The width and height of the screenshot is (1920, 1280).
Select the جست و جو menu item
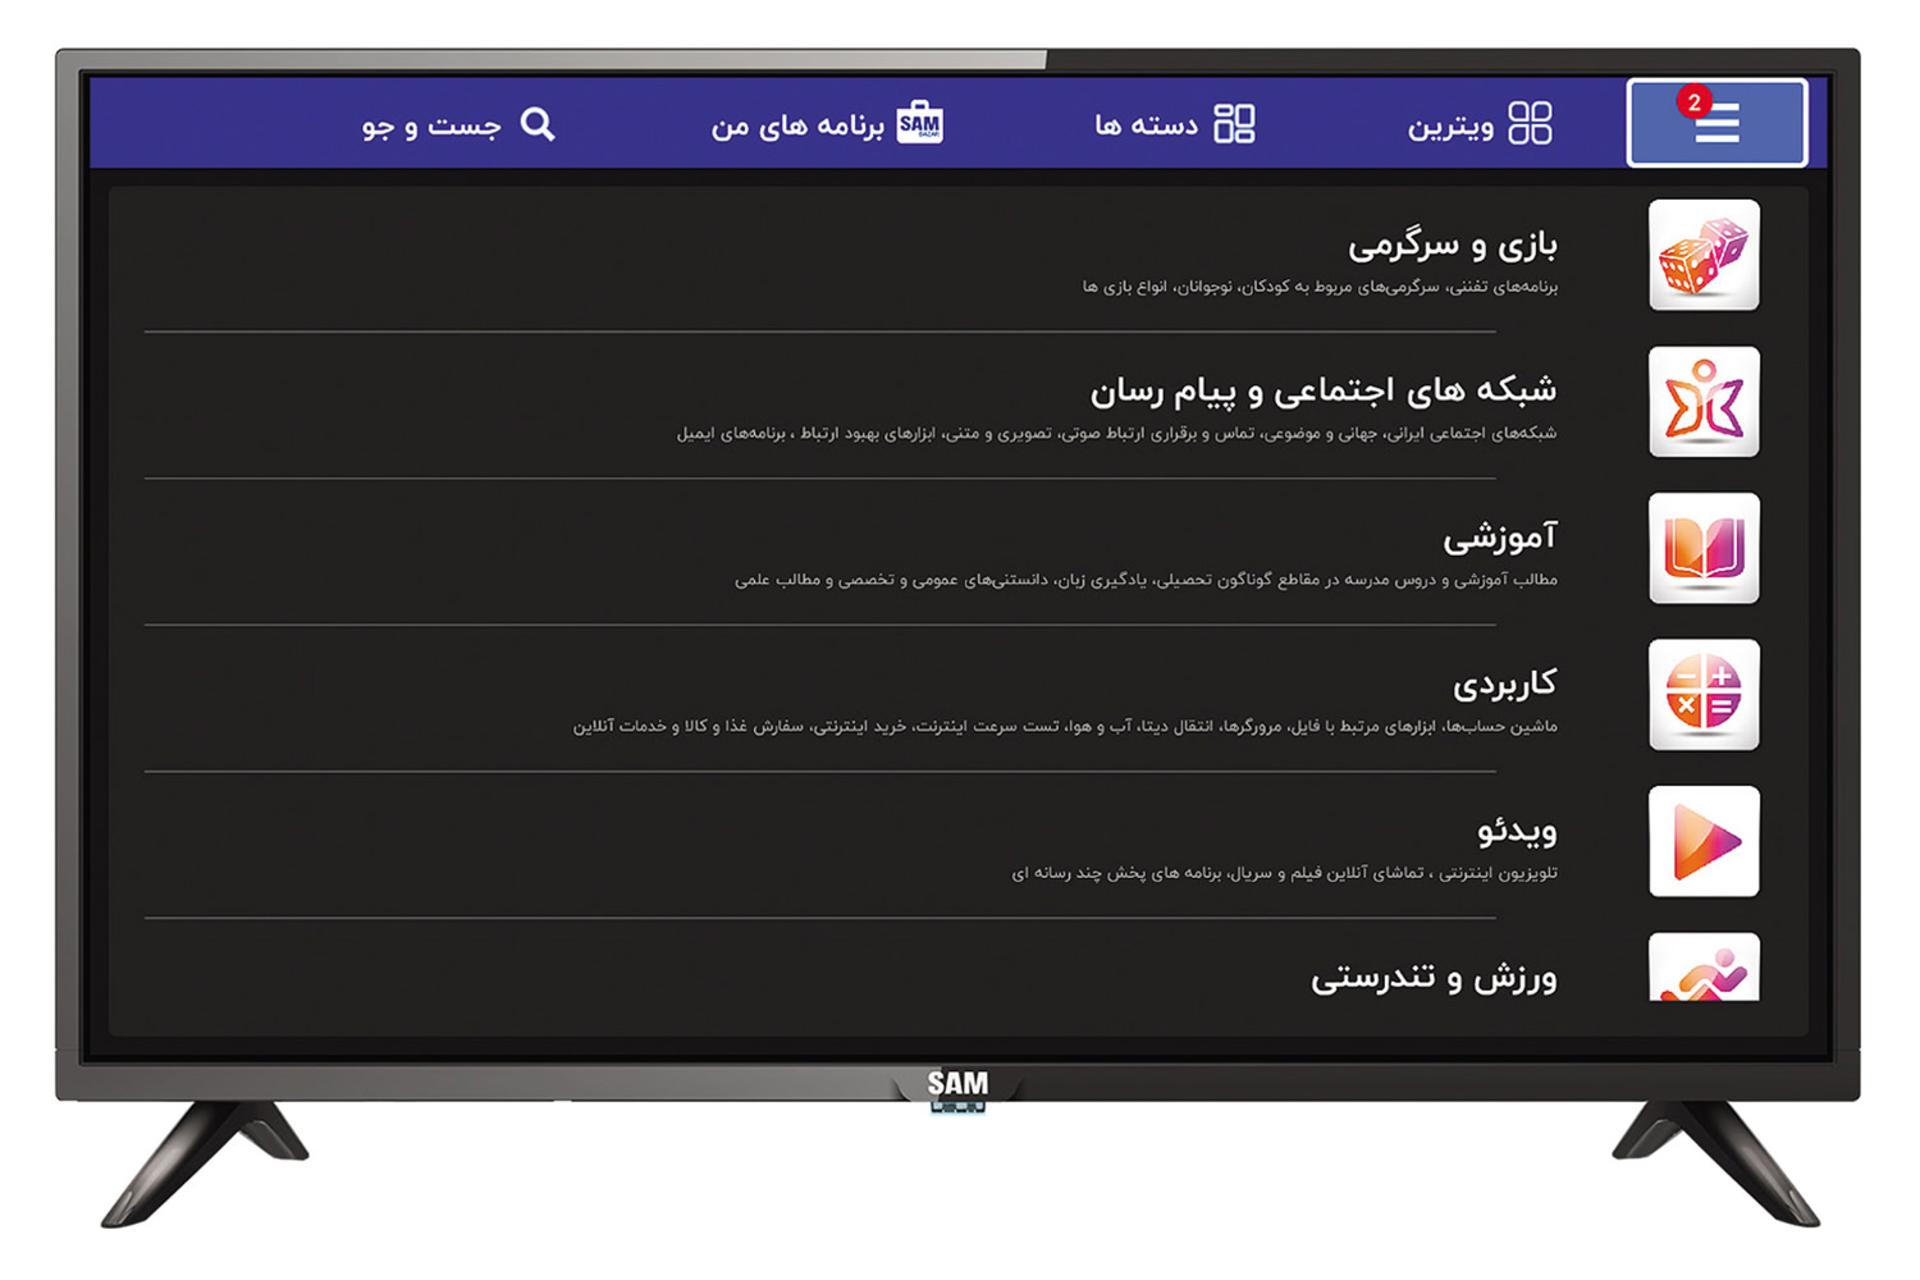(431, 126)
